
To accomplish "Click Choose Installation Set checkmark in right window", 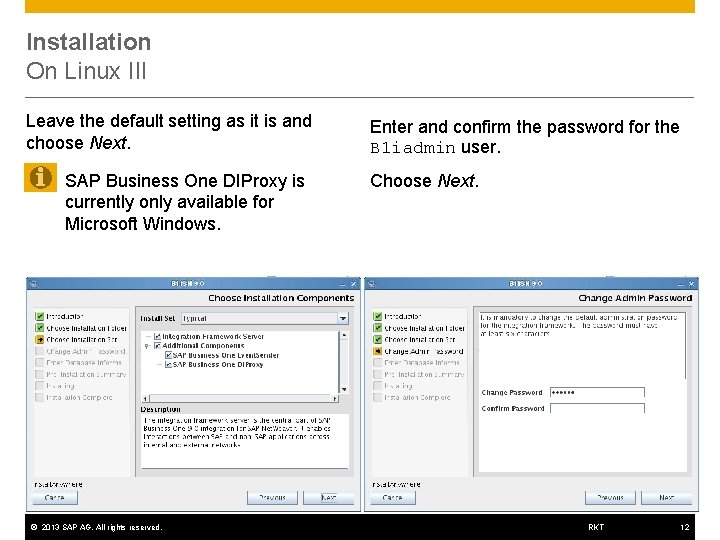I will (x=377, y=340).
